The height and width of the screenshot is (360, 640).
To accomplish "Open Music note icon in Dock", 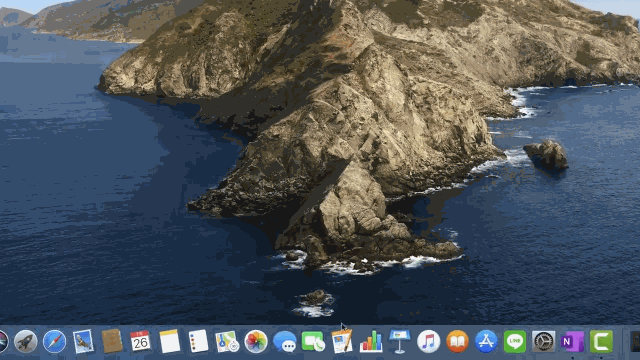I will point(429,341).
